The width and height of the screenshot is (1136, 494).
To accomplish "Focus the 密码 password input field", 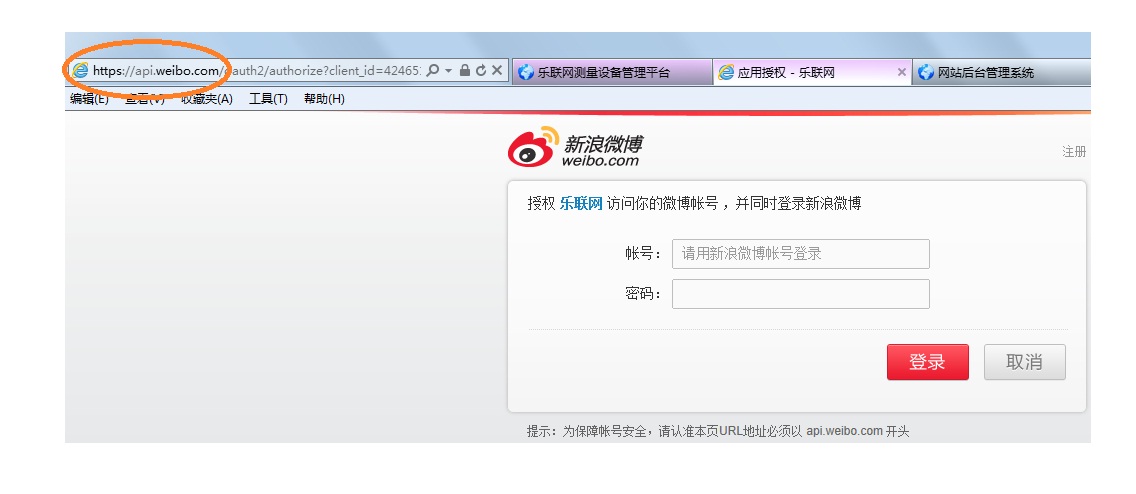I will [x=800, y=294].
